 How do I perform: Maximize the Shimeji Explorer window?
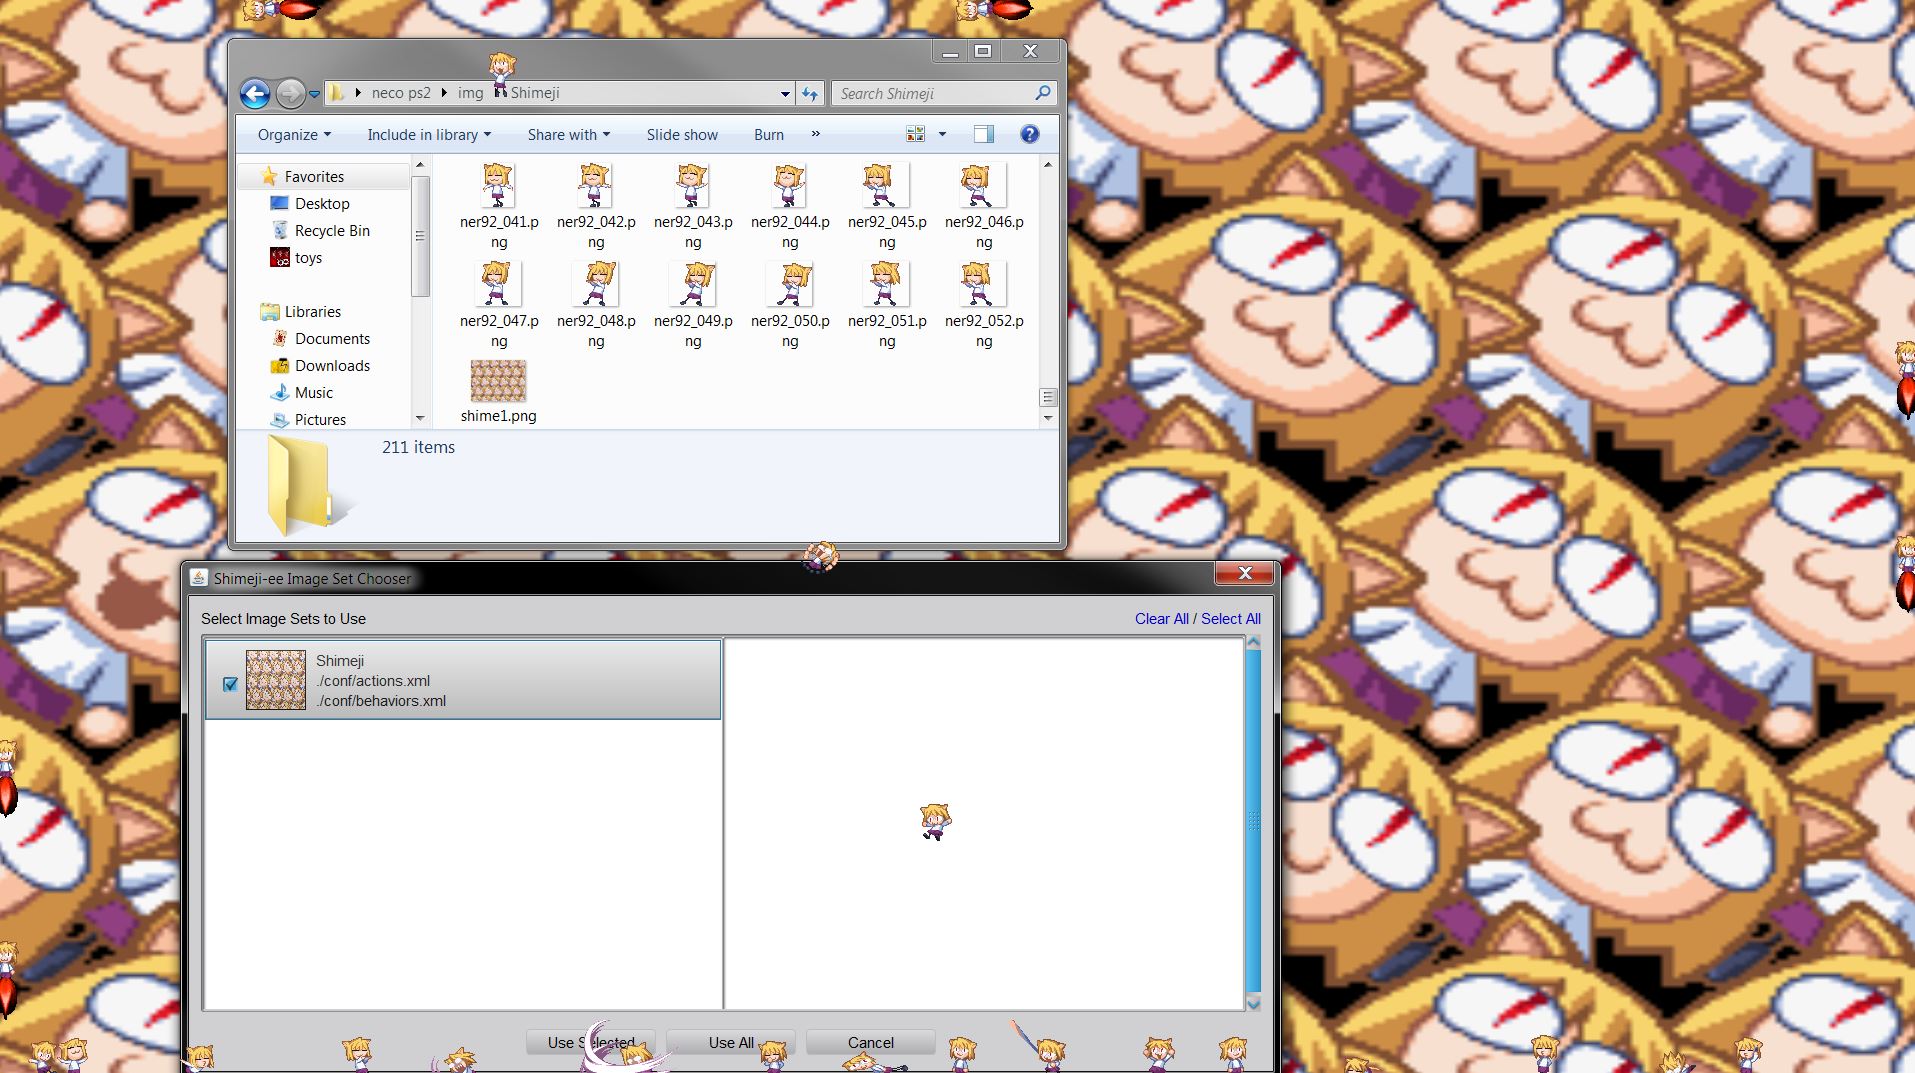click(x=983, y=51)
